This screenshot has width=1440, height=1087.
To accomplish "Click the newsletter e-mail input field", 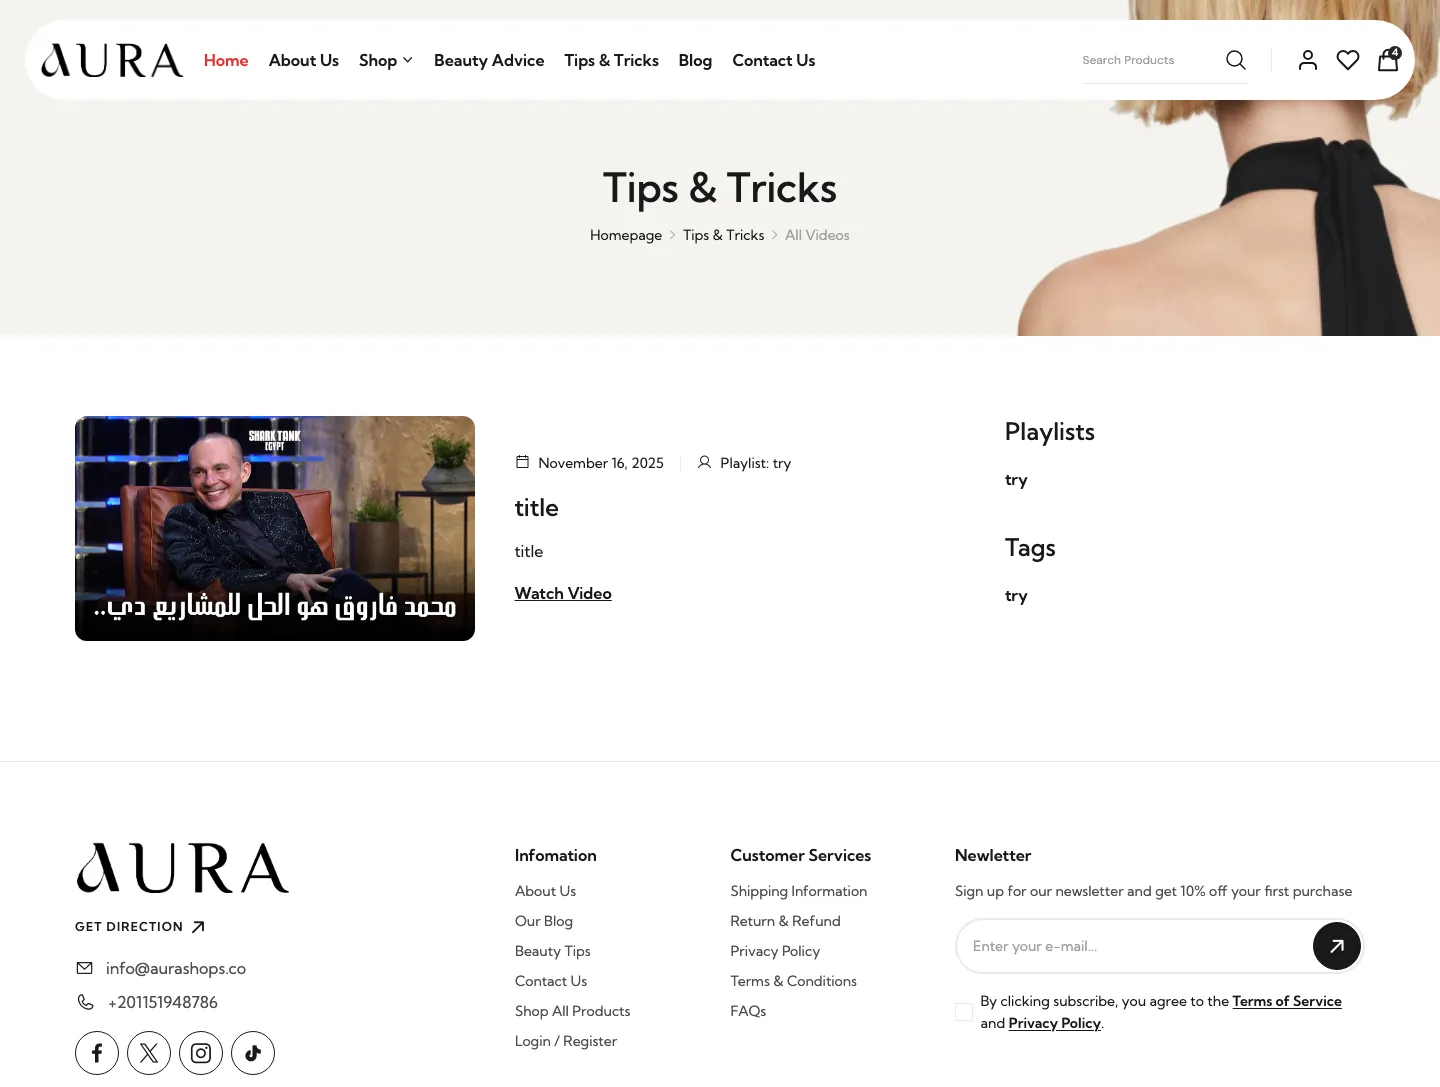I will 1135,946.
